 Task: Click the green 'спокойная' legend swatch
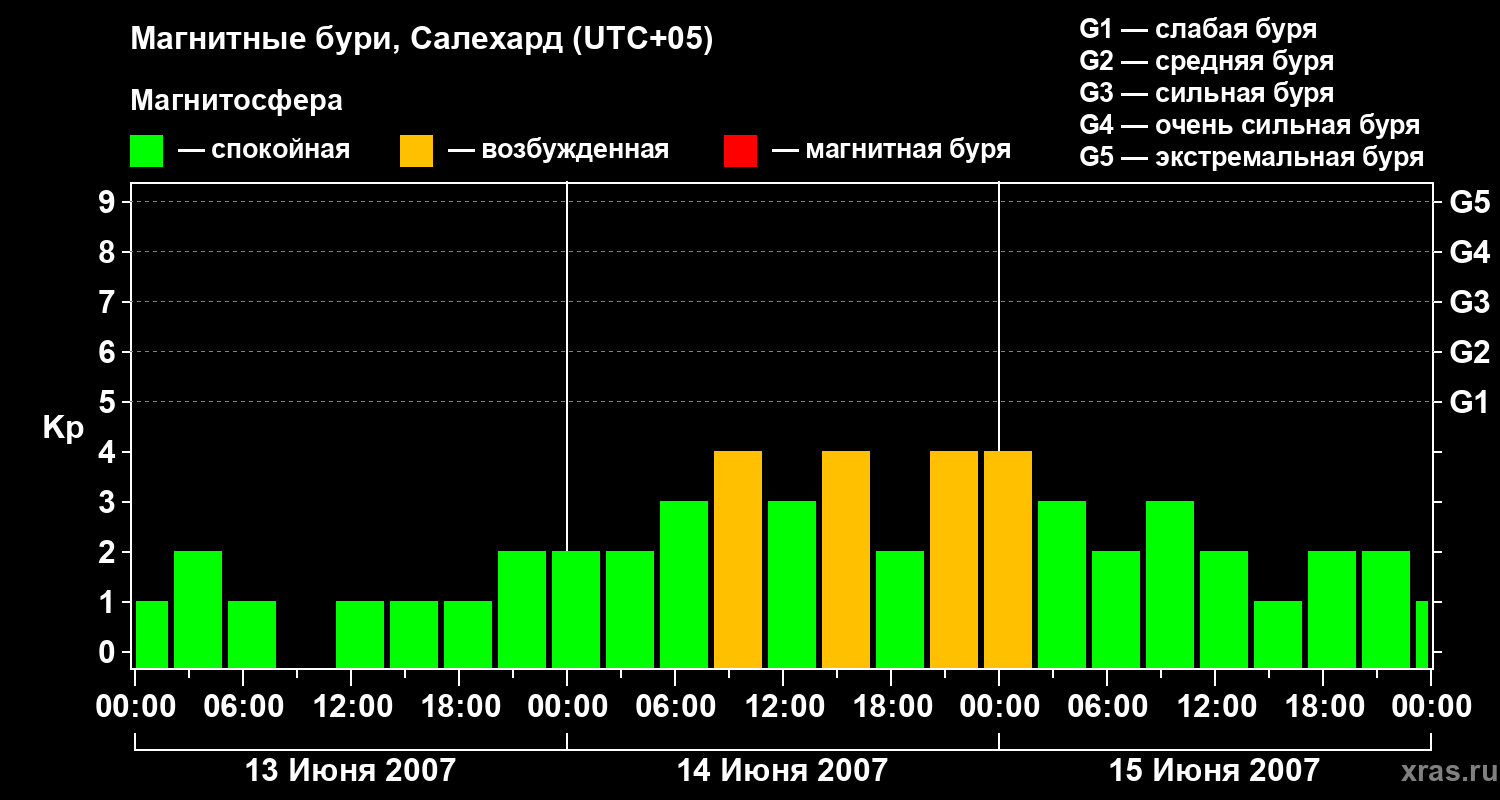[x=146, y=150]
